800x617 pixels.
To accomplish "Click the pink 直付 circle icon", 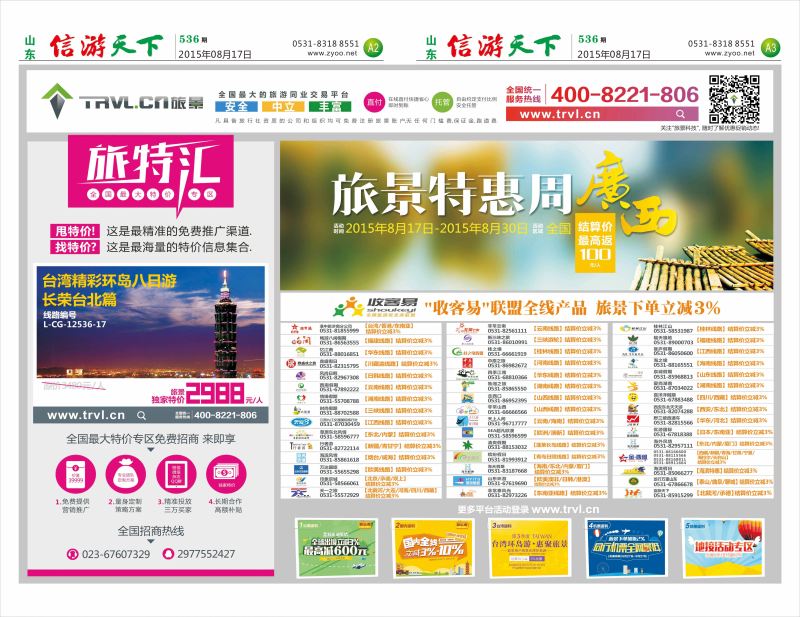I will [x=374, y=102].
